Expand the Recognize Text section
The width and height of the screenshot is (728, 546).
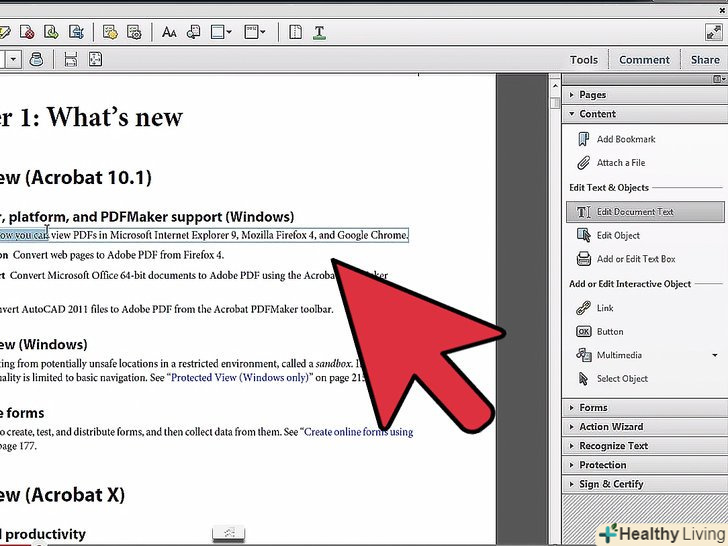click(644, 446)
